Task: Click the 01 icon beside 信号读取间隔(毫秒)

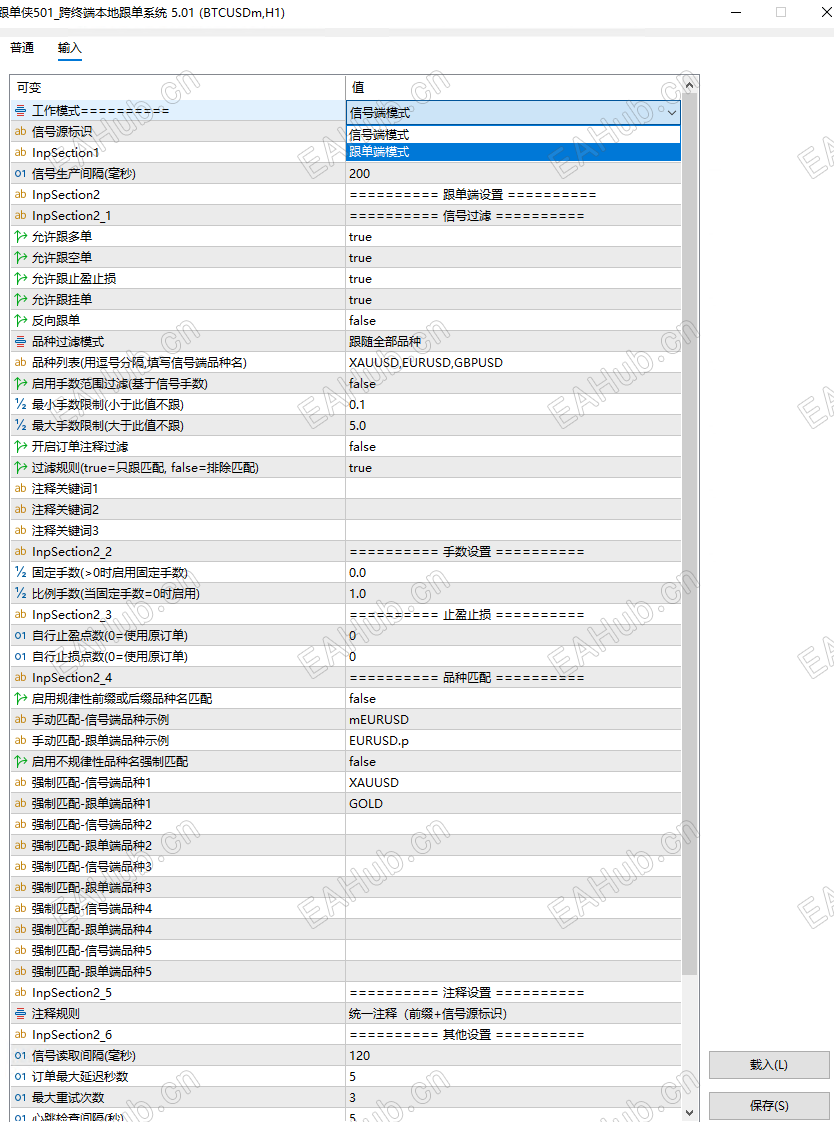Action: click(20, 1055)
